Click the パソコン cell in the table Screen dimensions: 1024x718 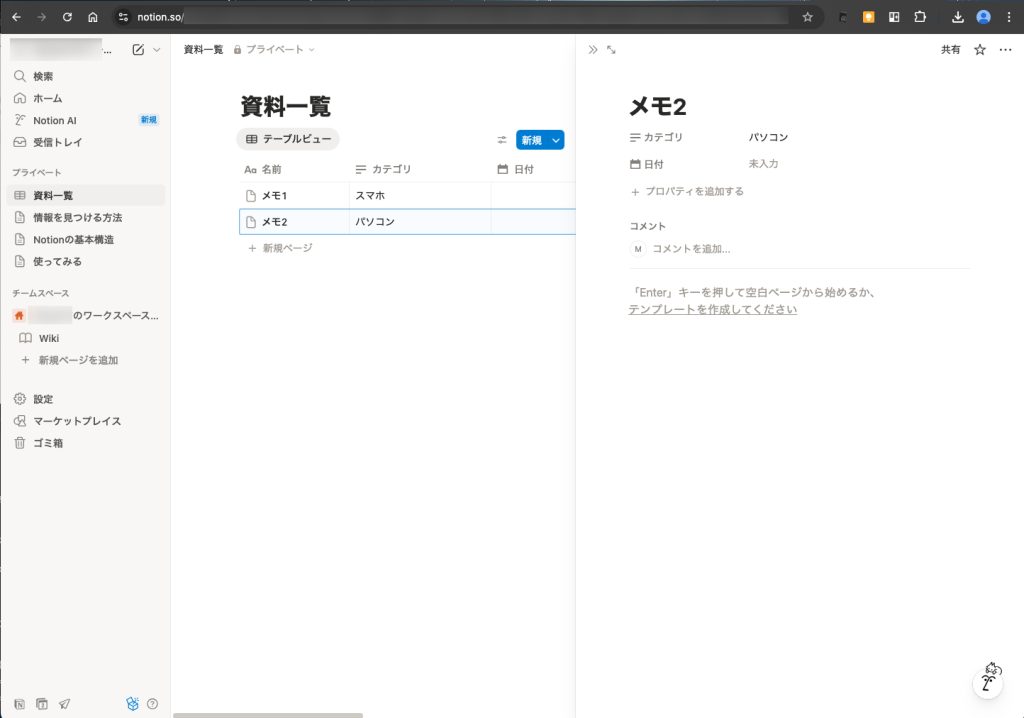[421, 221]
